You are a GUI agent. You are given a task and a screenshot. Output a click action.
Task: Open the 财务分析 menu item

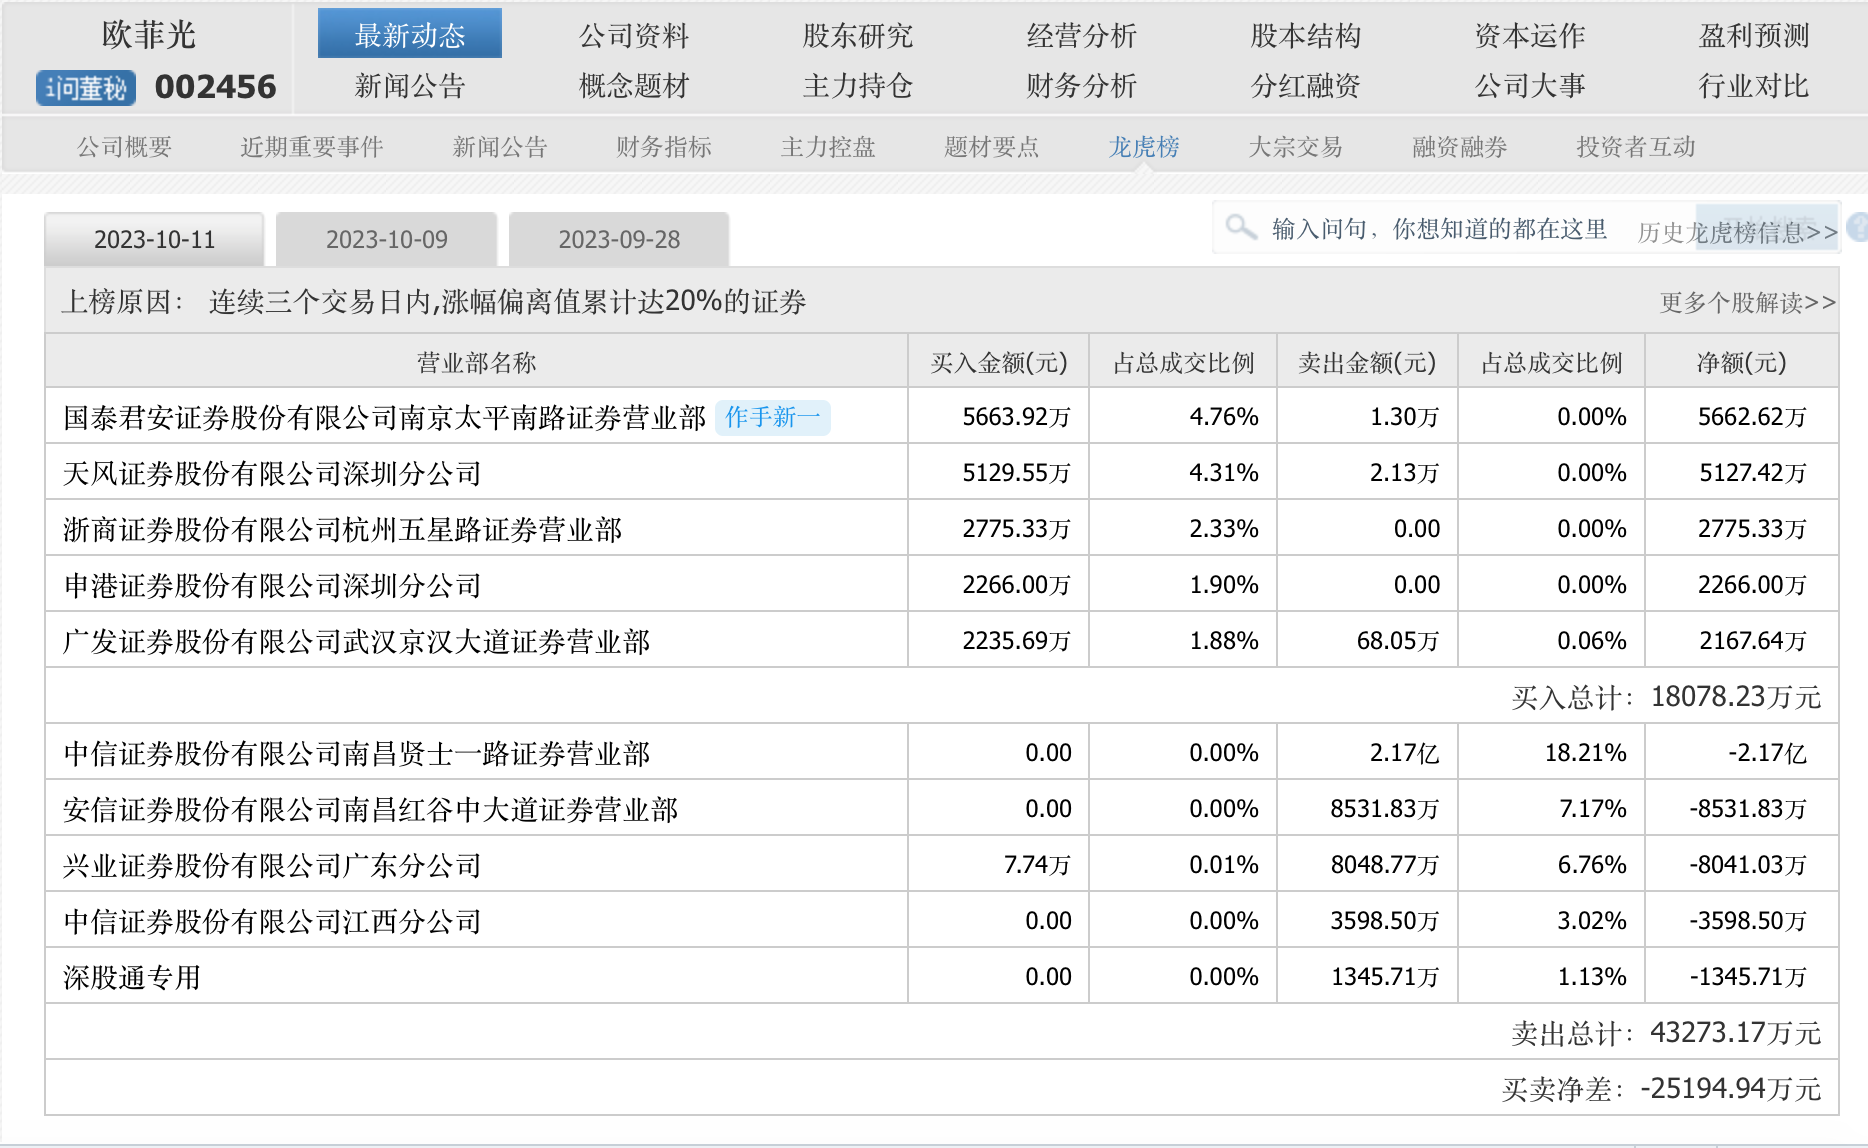1081,86
